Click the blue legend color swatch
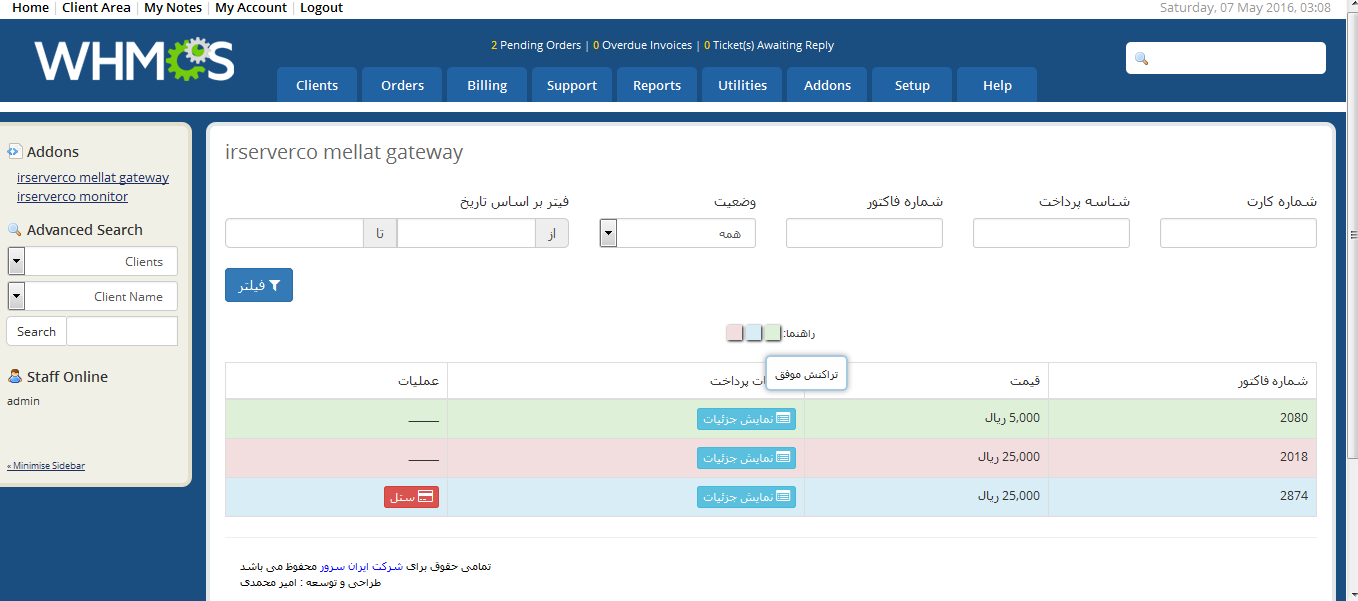Screen dimensions: 1358x601 [754, 333]
